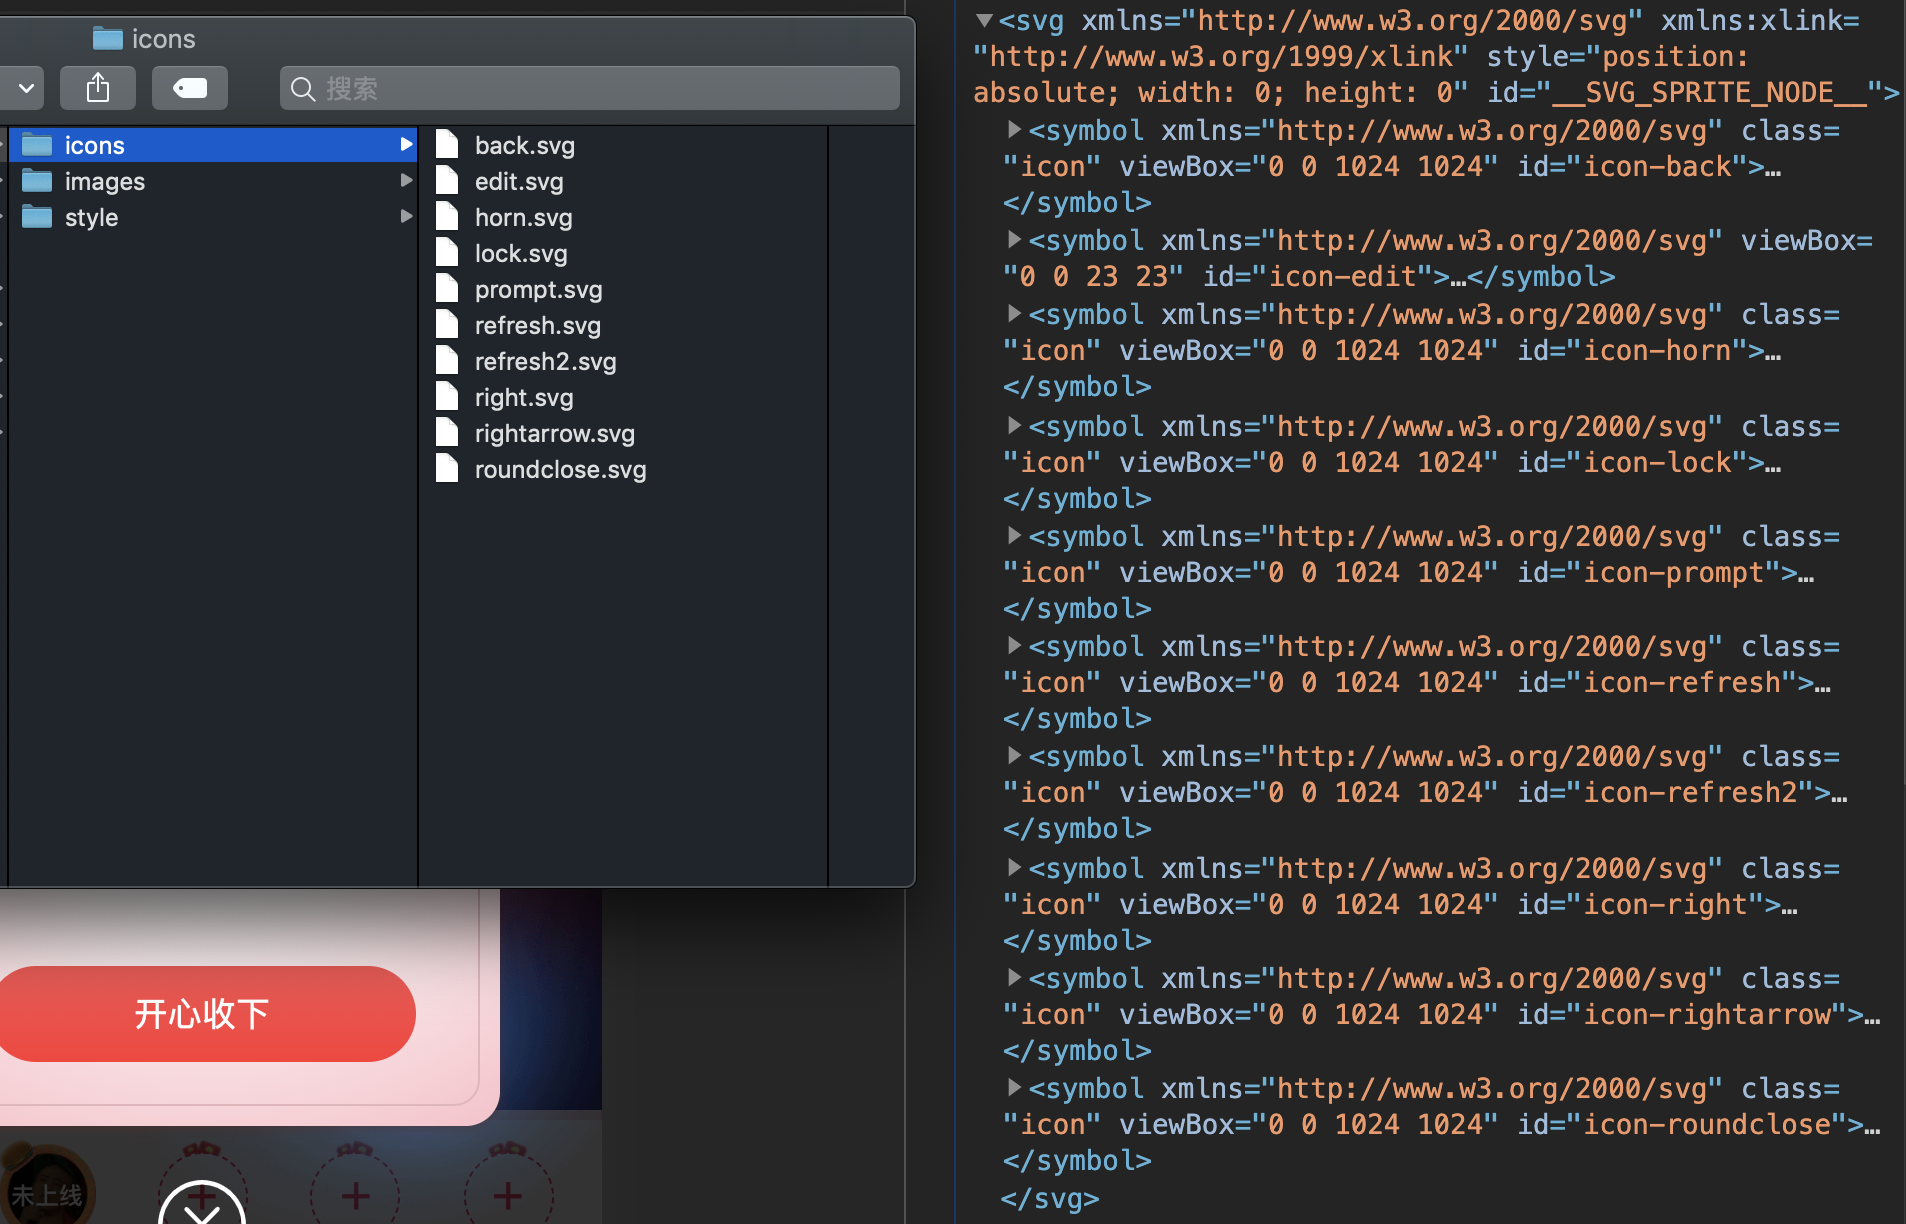Image resolution: width=1906 pixels, height=1224 pixels.
Task: Select the images folder
Action: click(213, 181)
